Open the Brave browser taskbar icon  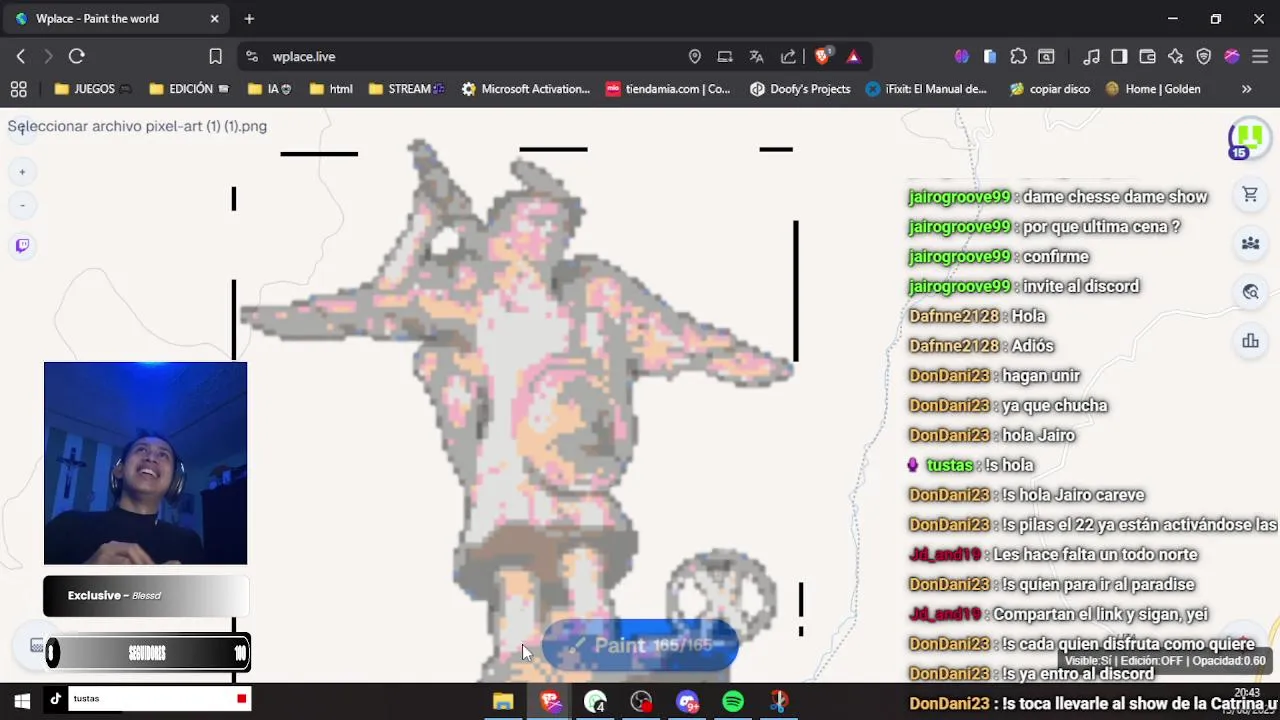(551, 702)
